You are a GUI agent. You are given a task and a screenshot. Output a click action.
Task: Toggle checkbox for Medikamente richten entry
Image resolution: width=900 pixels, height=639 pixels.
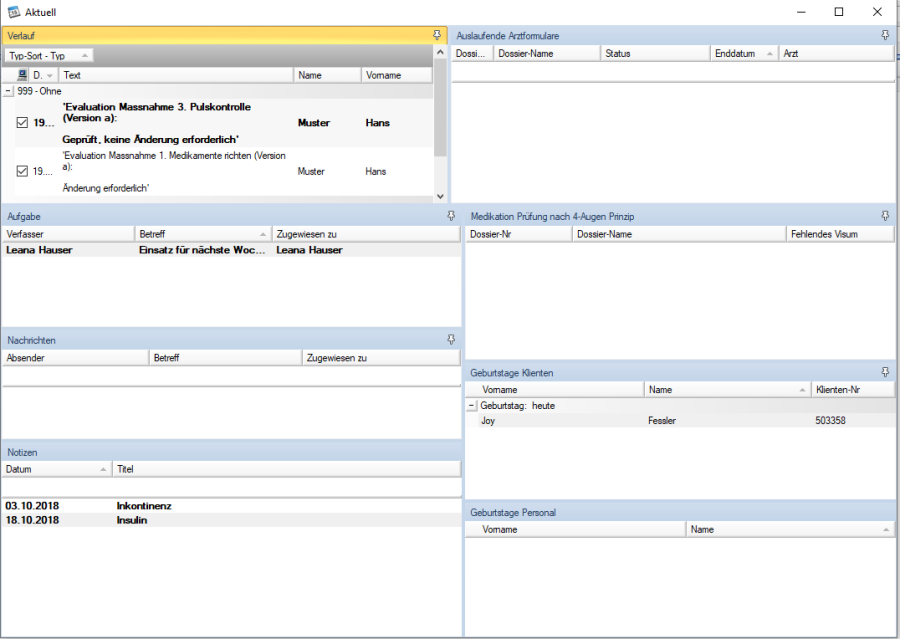pyautogui.click(x=23, y=171)
